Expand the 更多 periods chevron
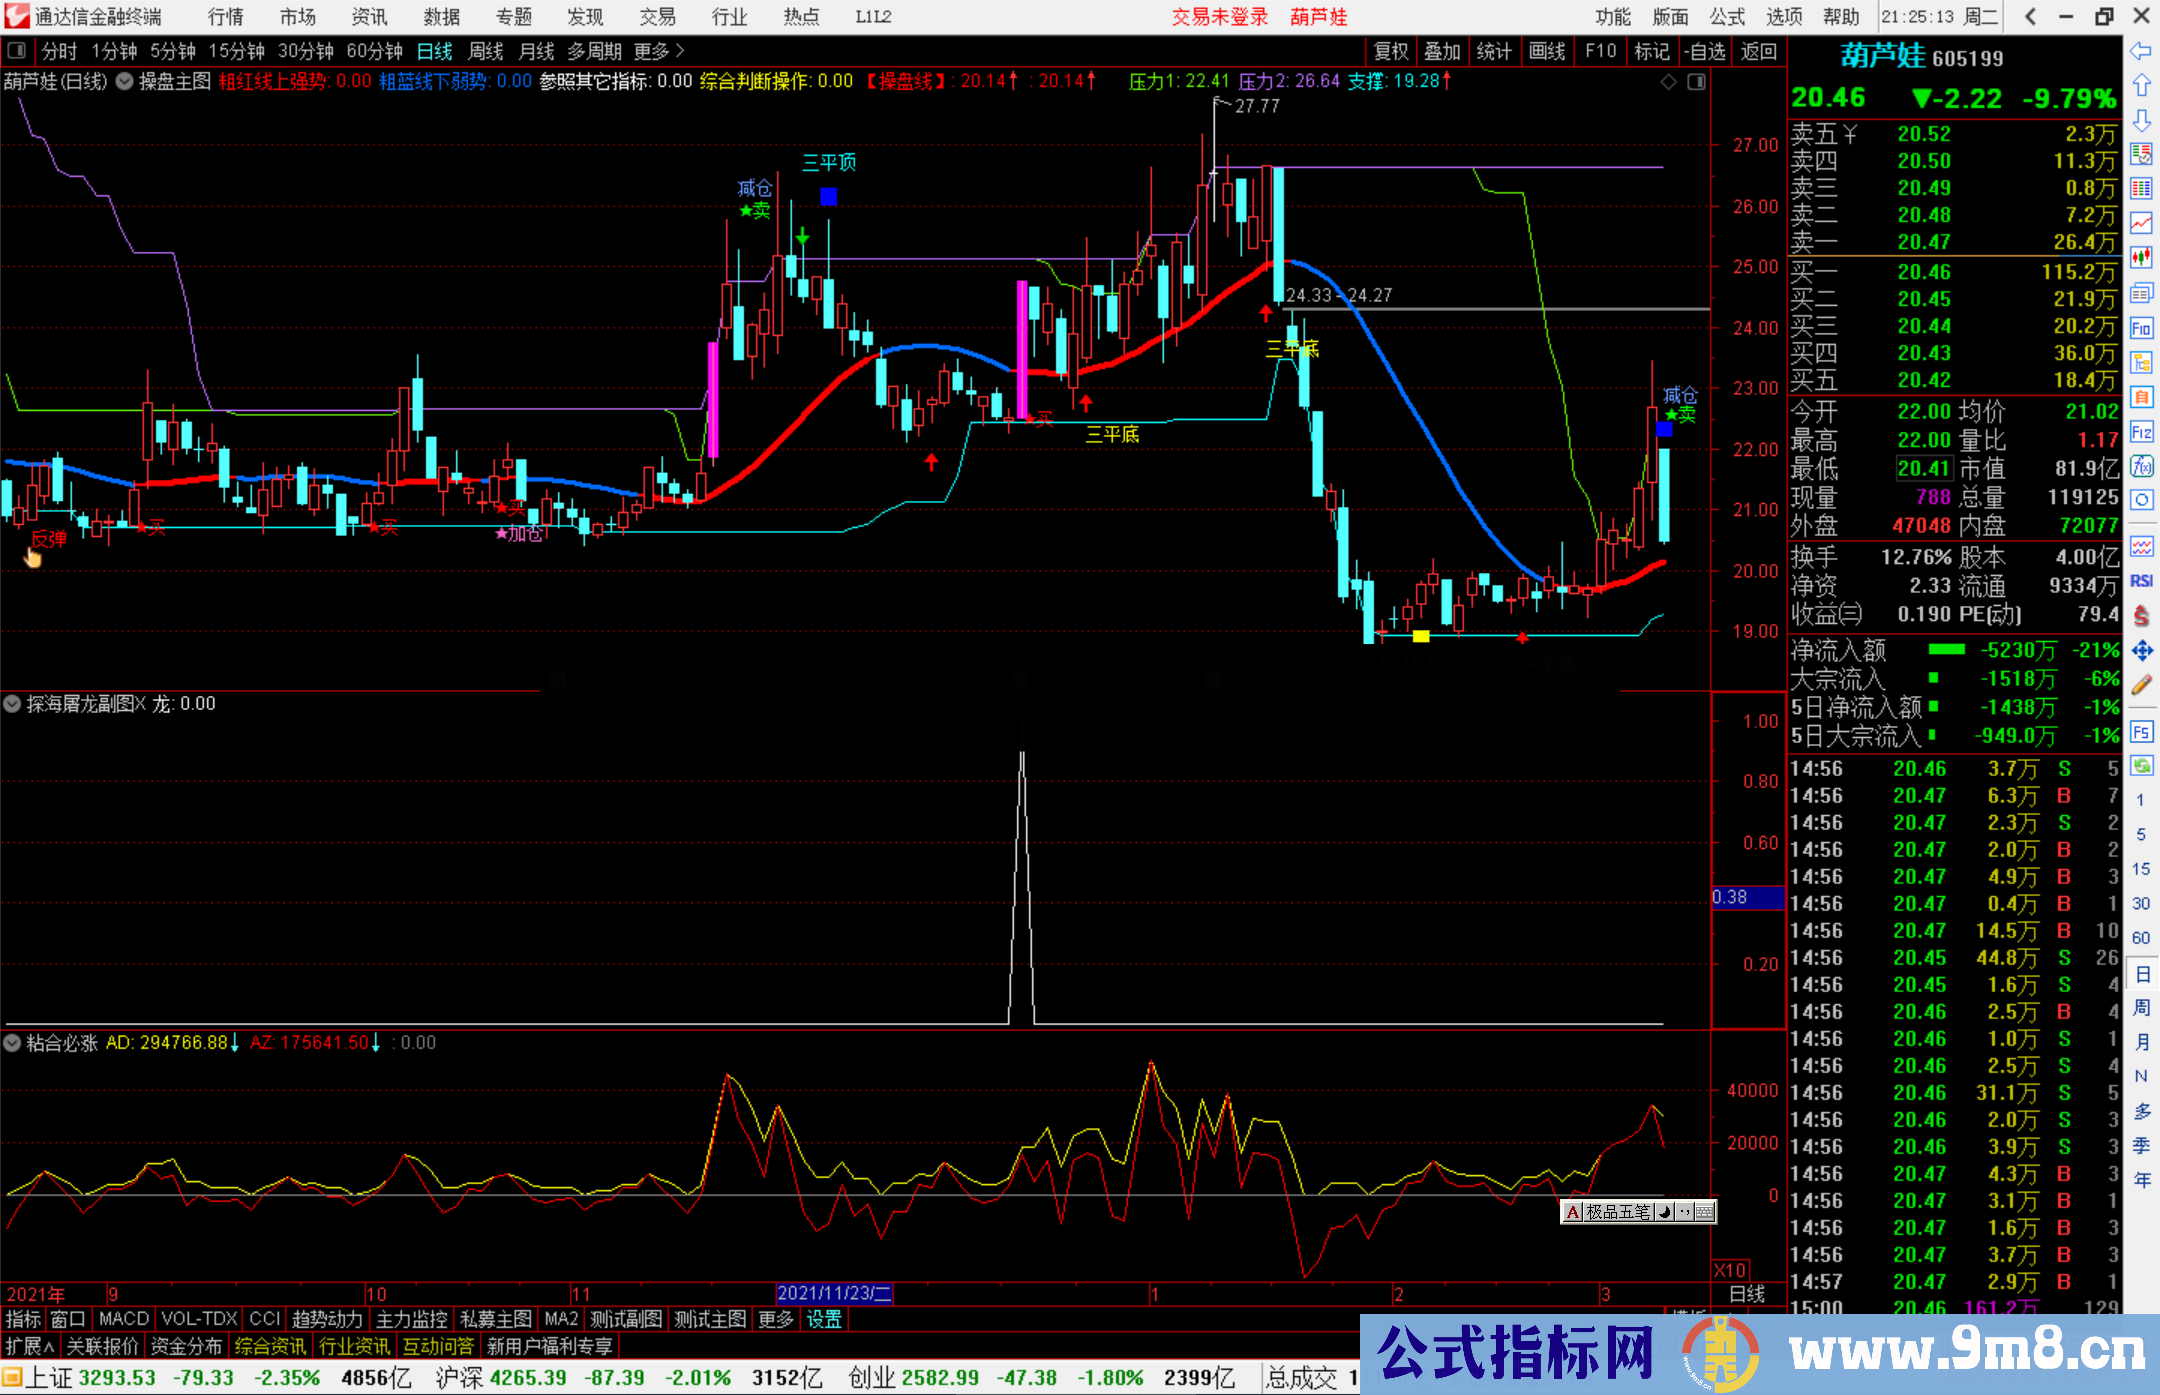 coord(681,50)
